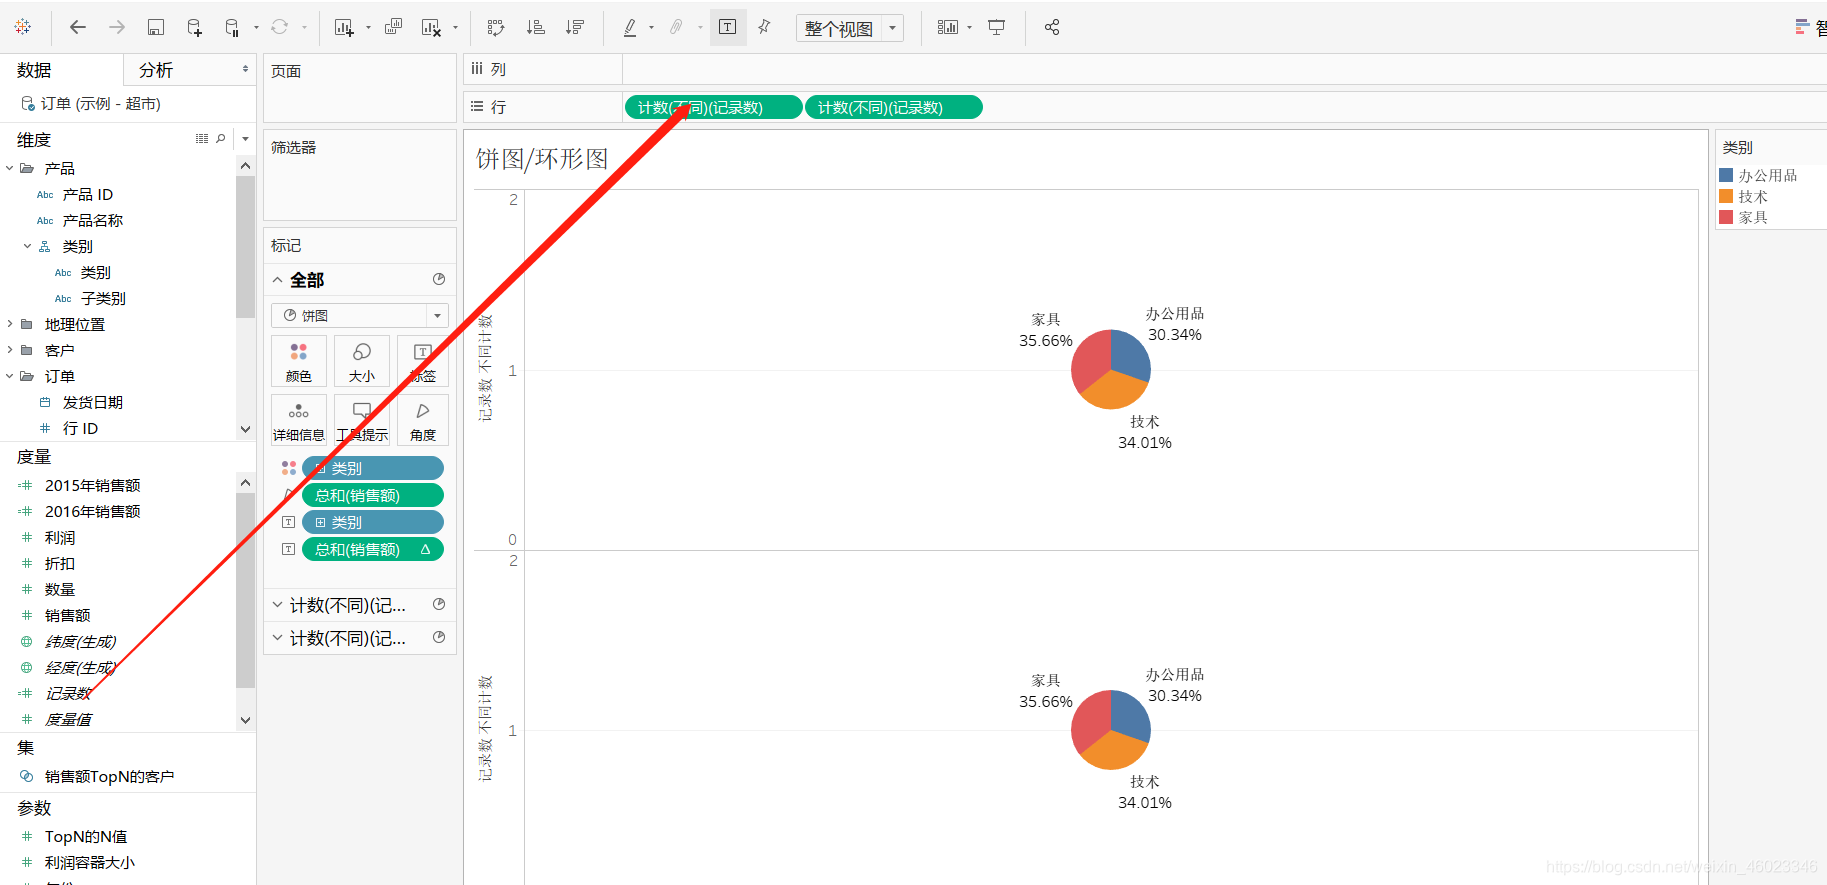Click the 大小 marks button
The width and height of the screenshot is (1827, 885).
[362, 362]
